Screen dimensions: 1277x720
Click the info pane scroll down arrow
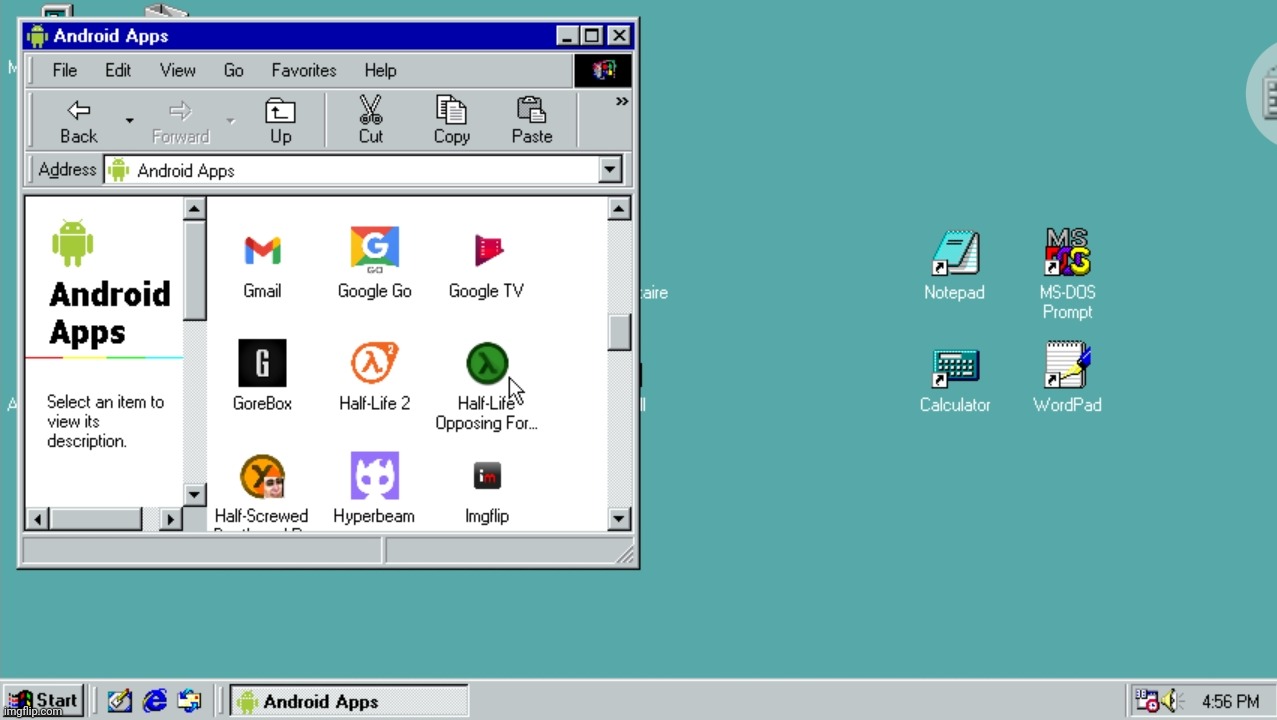[x=194, y=494]
